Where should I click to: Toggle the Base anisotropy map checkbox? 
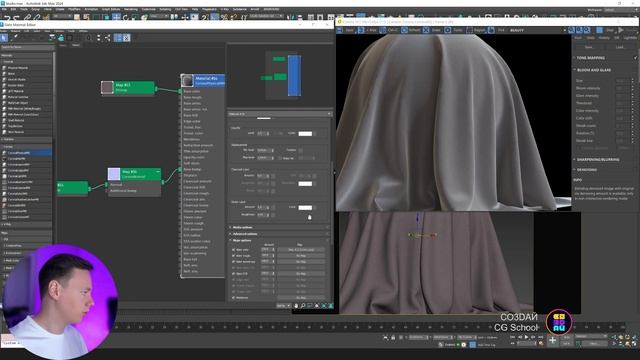(x=233, y=262)
